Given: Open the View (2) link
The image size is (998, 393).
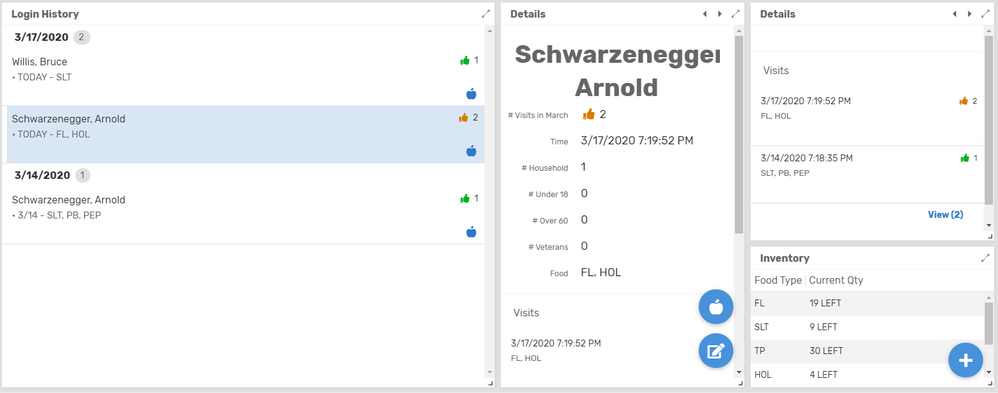Looking at the screenshot, I should point(945,215).
